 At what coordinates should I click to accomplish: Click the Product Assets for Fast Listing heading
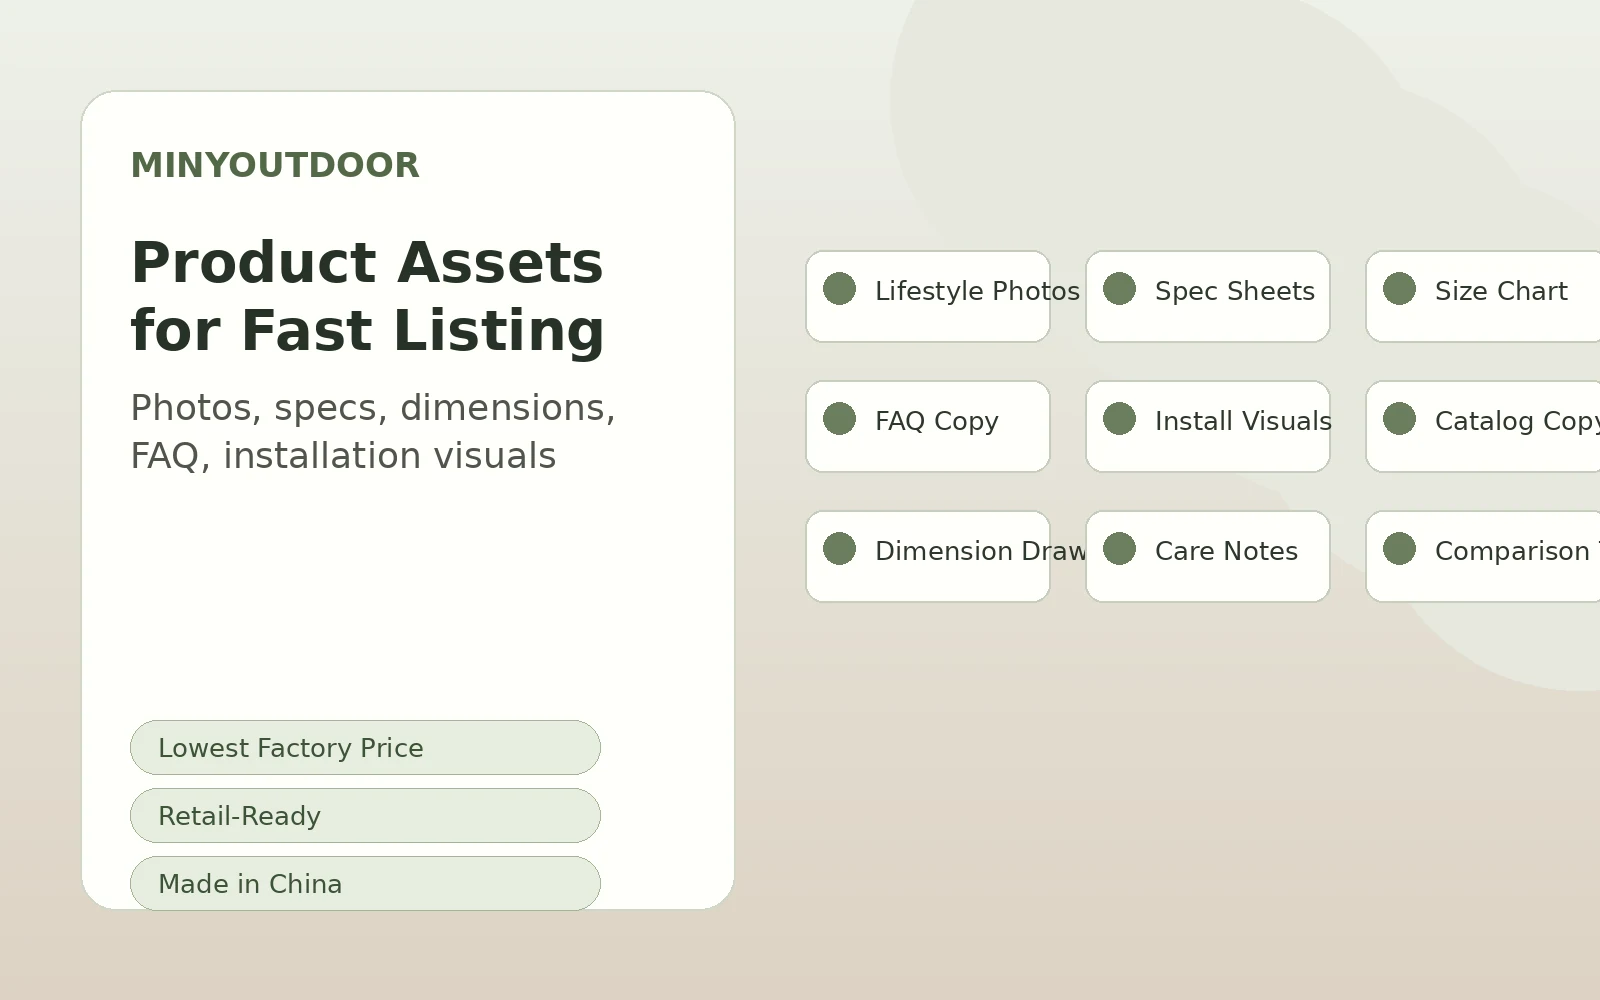tap(368, 297)
